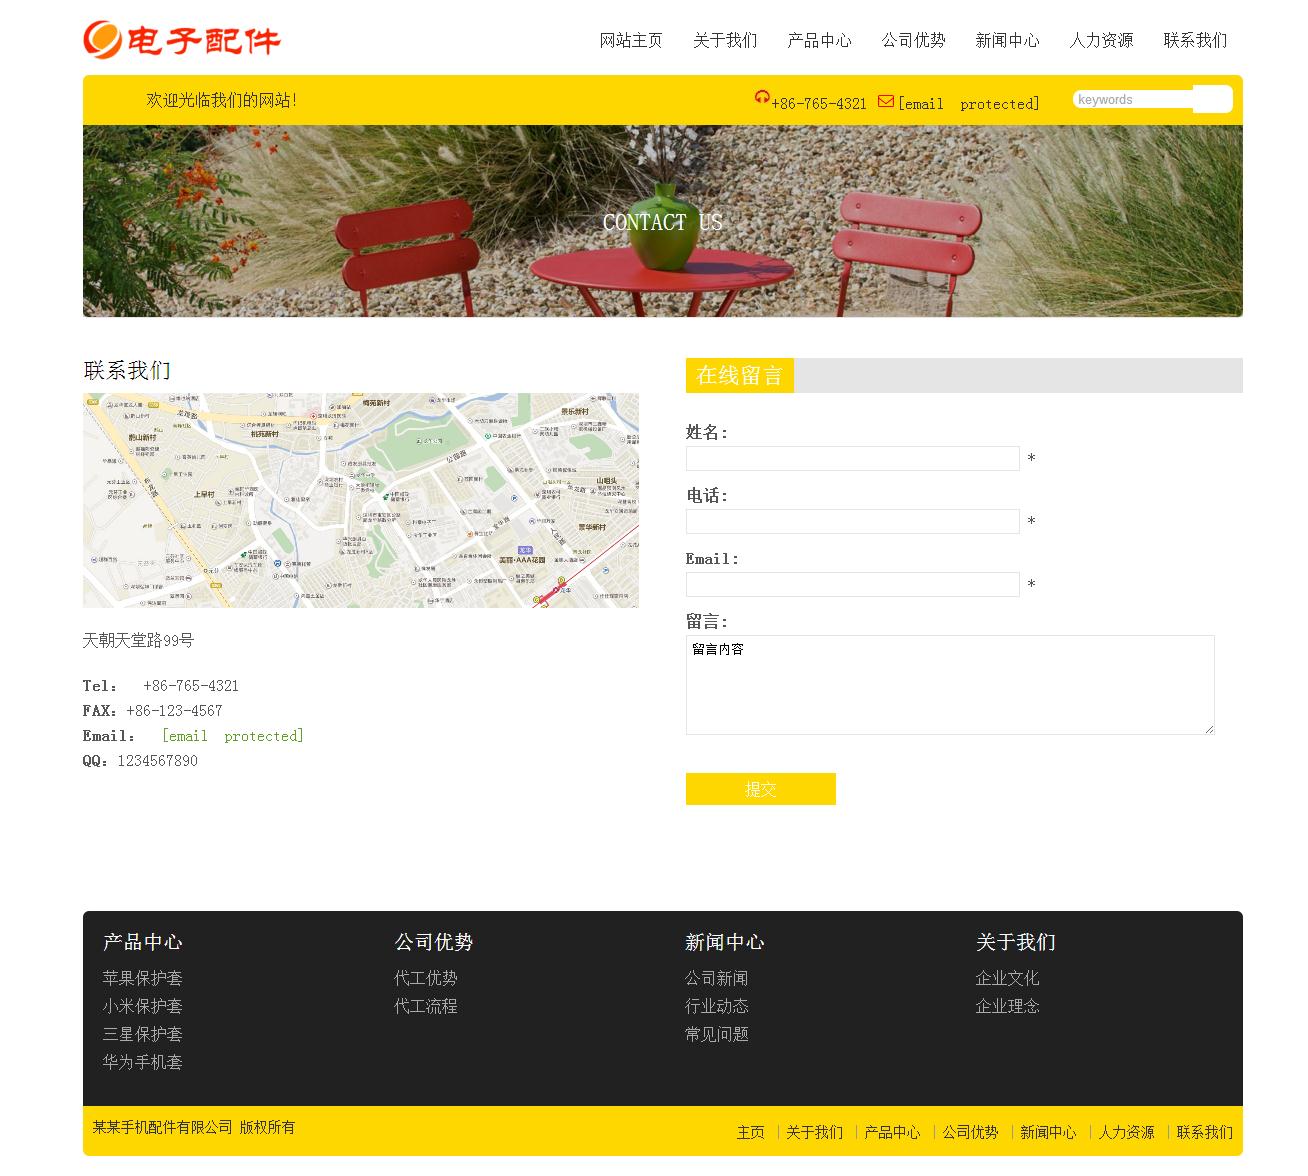Click 公司优势 in bottom yellow bar
The width and height of the screenshot is (1308, 1176).
tap(970, 1132)
